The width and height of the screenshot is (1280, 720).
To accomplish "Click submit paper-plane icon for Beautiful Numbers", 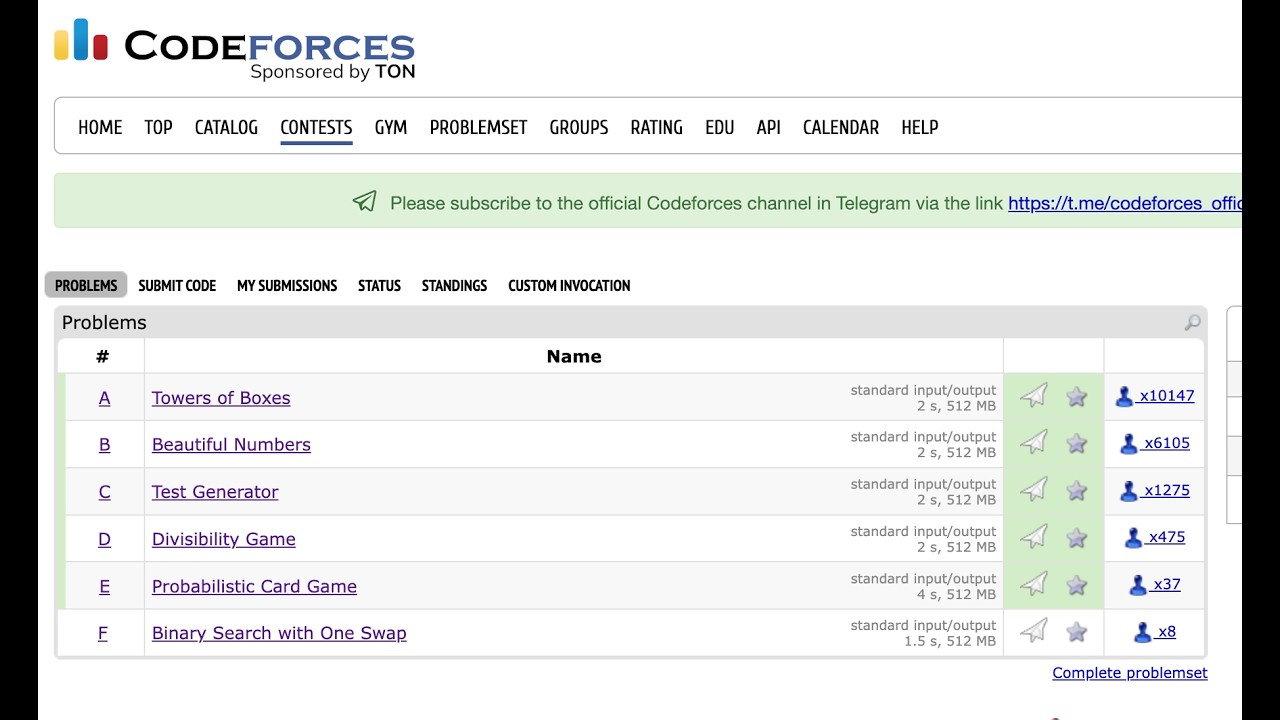I will coord(1034,443).
